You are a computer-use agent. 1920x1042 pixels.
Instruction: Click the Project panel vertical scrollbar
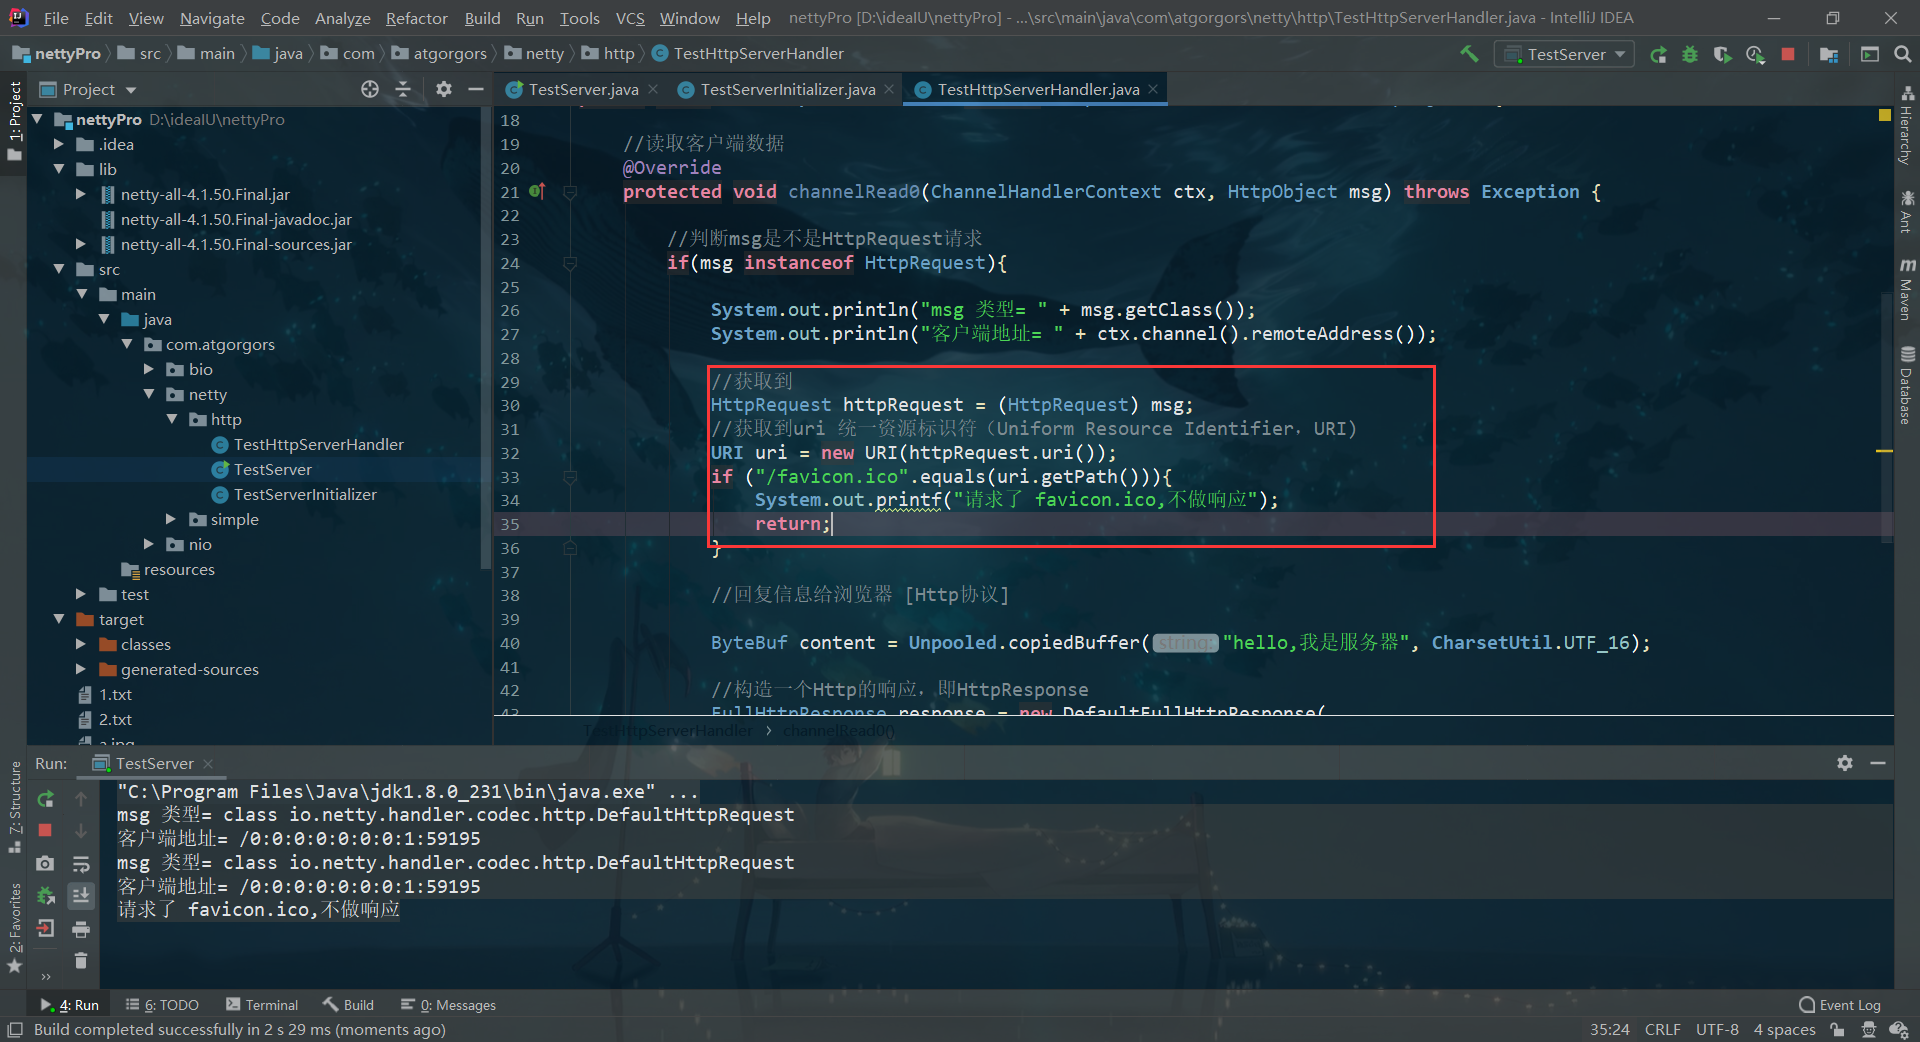(486, 340)
